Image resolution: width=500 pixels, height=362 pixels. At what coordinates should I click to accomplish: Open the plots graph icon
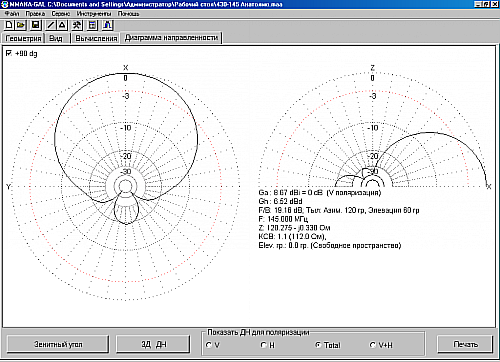click(x=107, y=25)
